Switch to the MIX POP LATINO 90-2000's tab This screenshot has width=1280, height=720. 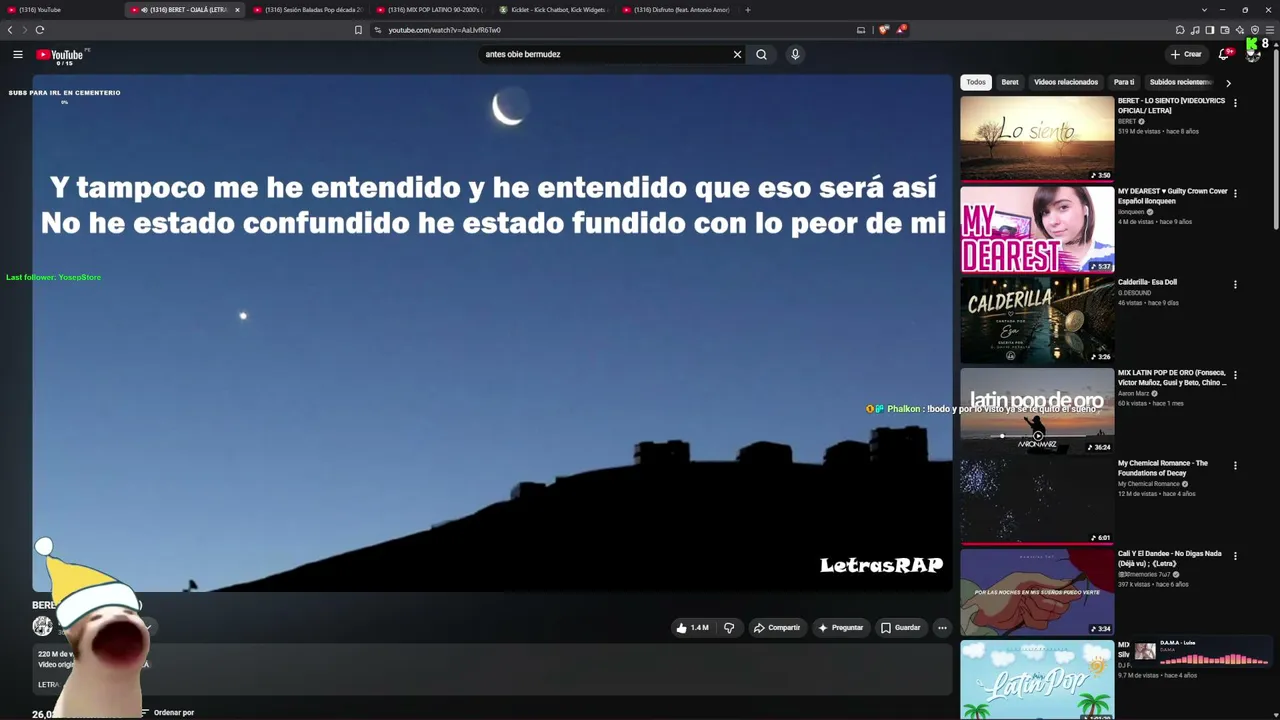431,10
